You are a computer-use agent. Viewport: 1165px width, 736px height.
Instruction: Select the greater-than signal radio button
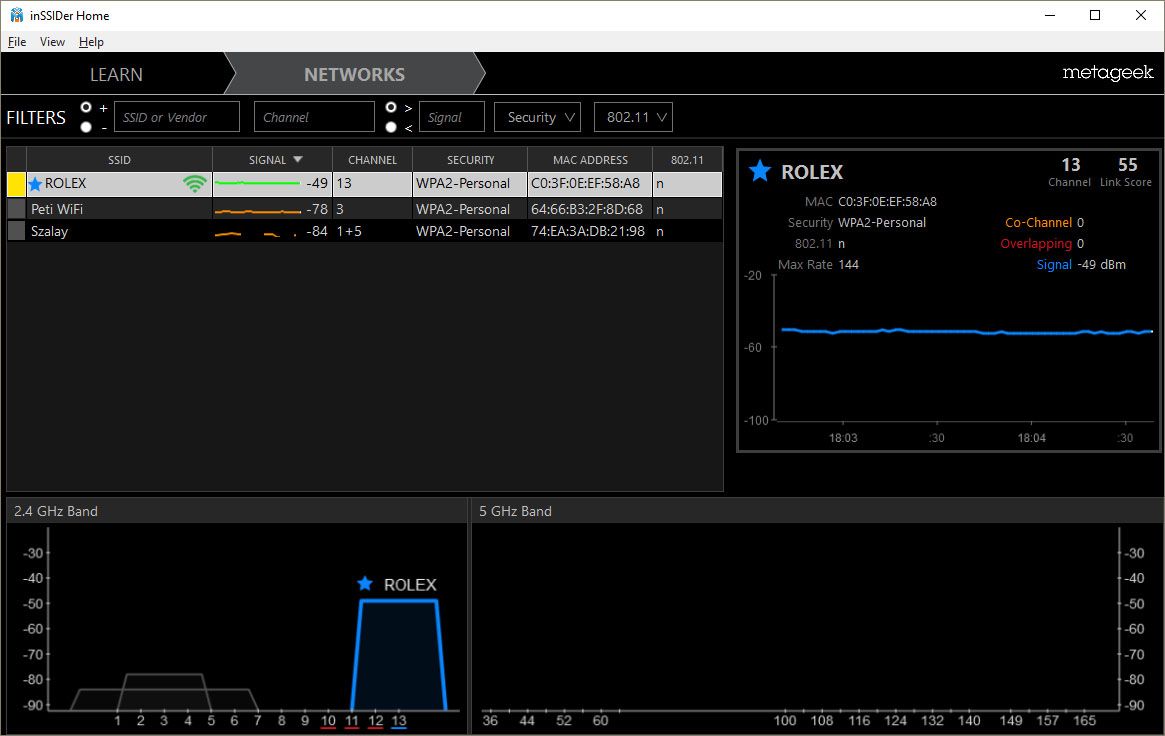click(x=391, y=108)
